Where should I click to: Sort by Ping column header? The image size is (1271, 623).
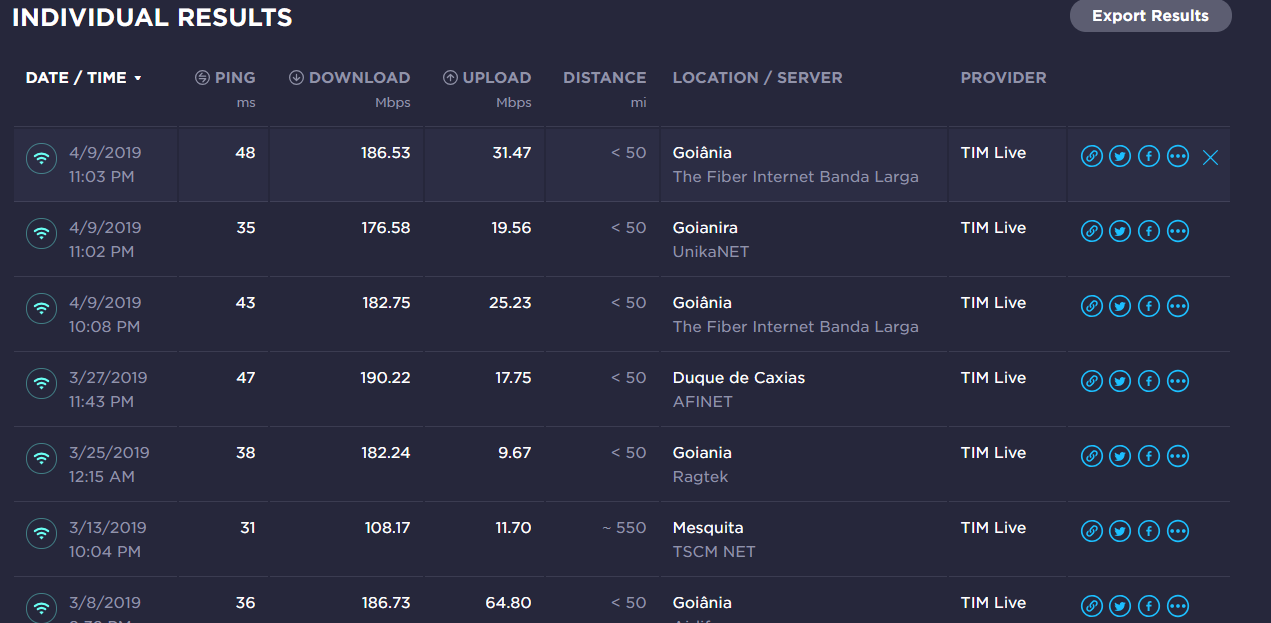pyautogui.click(x=225, y=77)
